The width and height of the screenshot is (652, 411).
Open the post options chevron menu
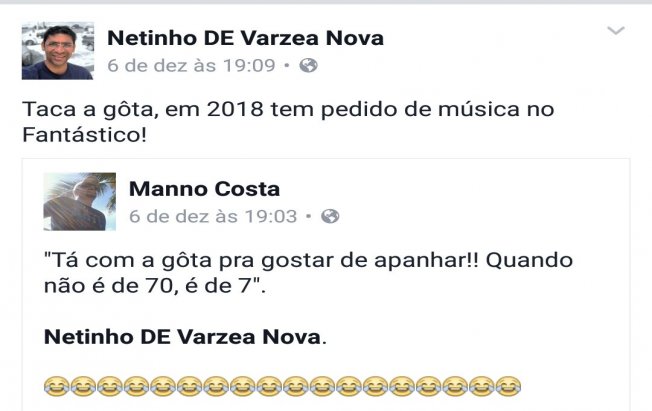point(616,32)
